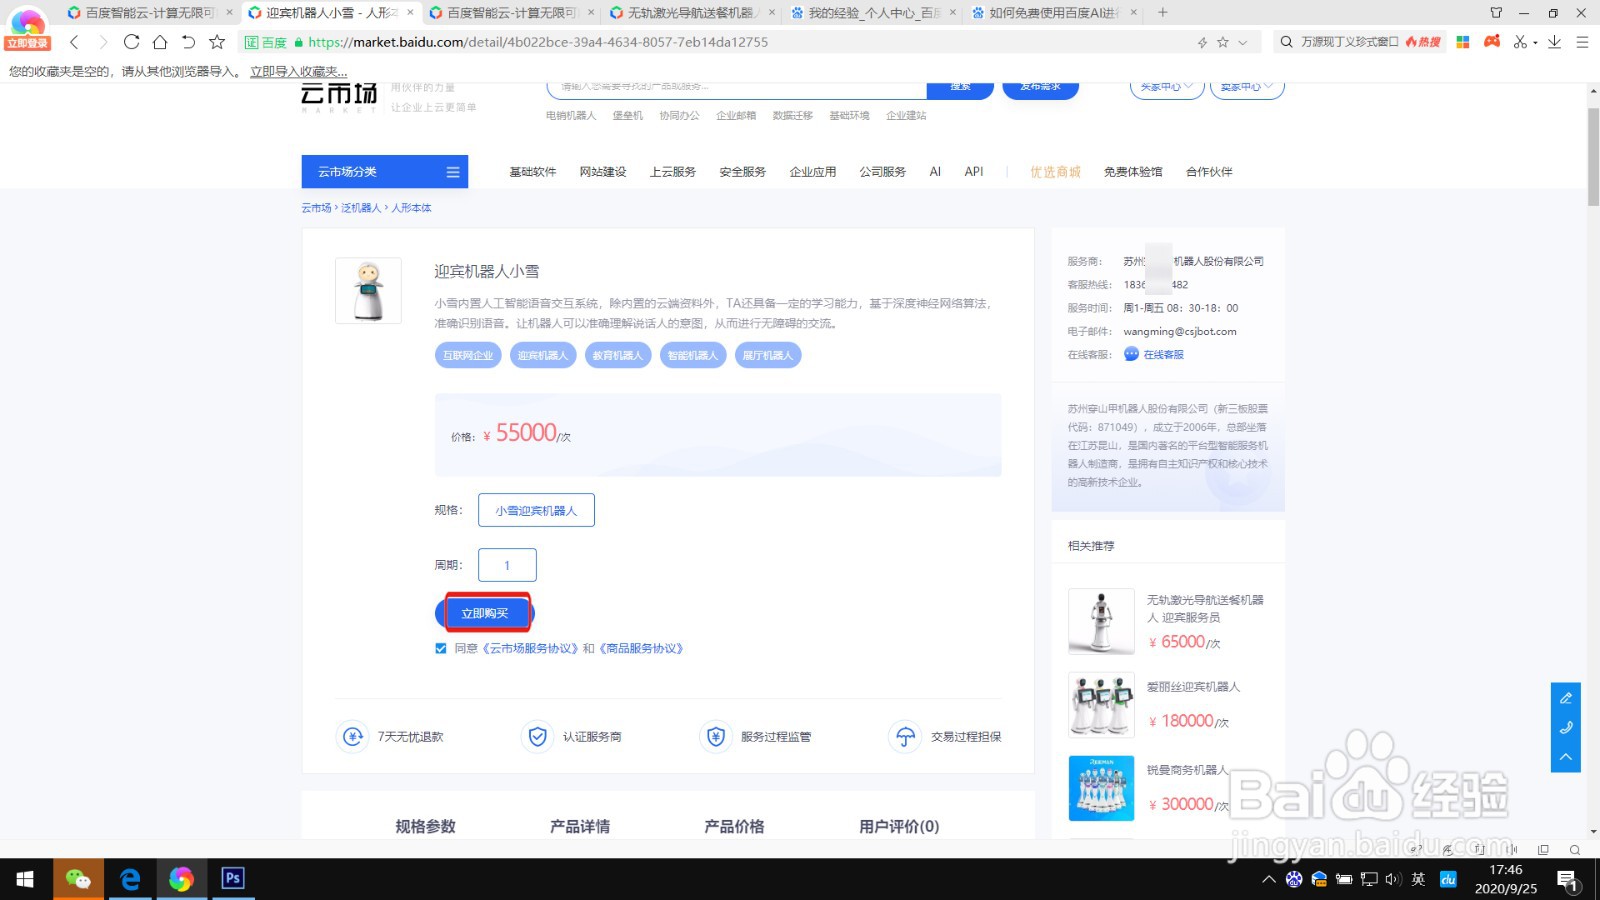Close the 迎宾机器人小雪 tab
This screenshot has height=900, width=1600.
(410, 13)
